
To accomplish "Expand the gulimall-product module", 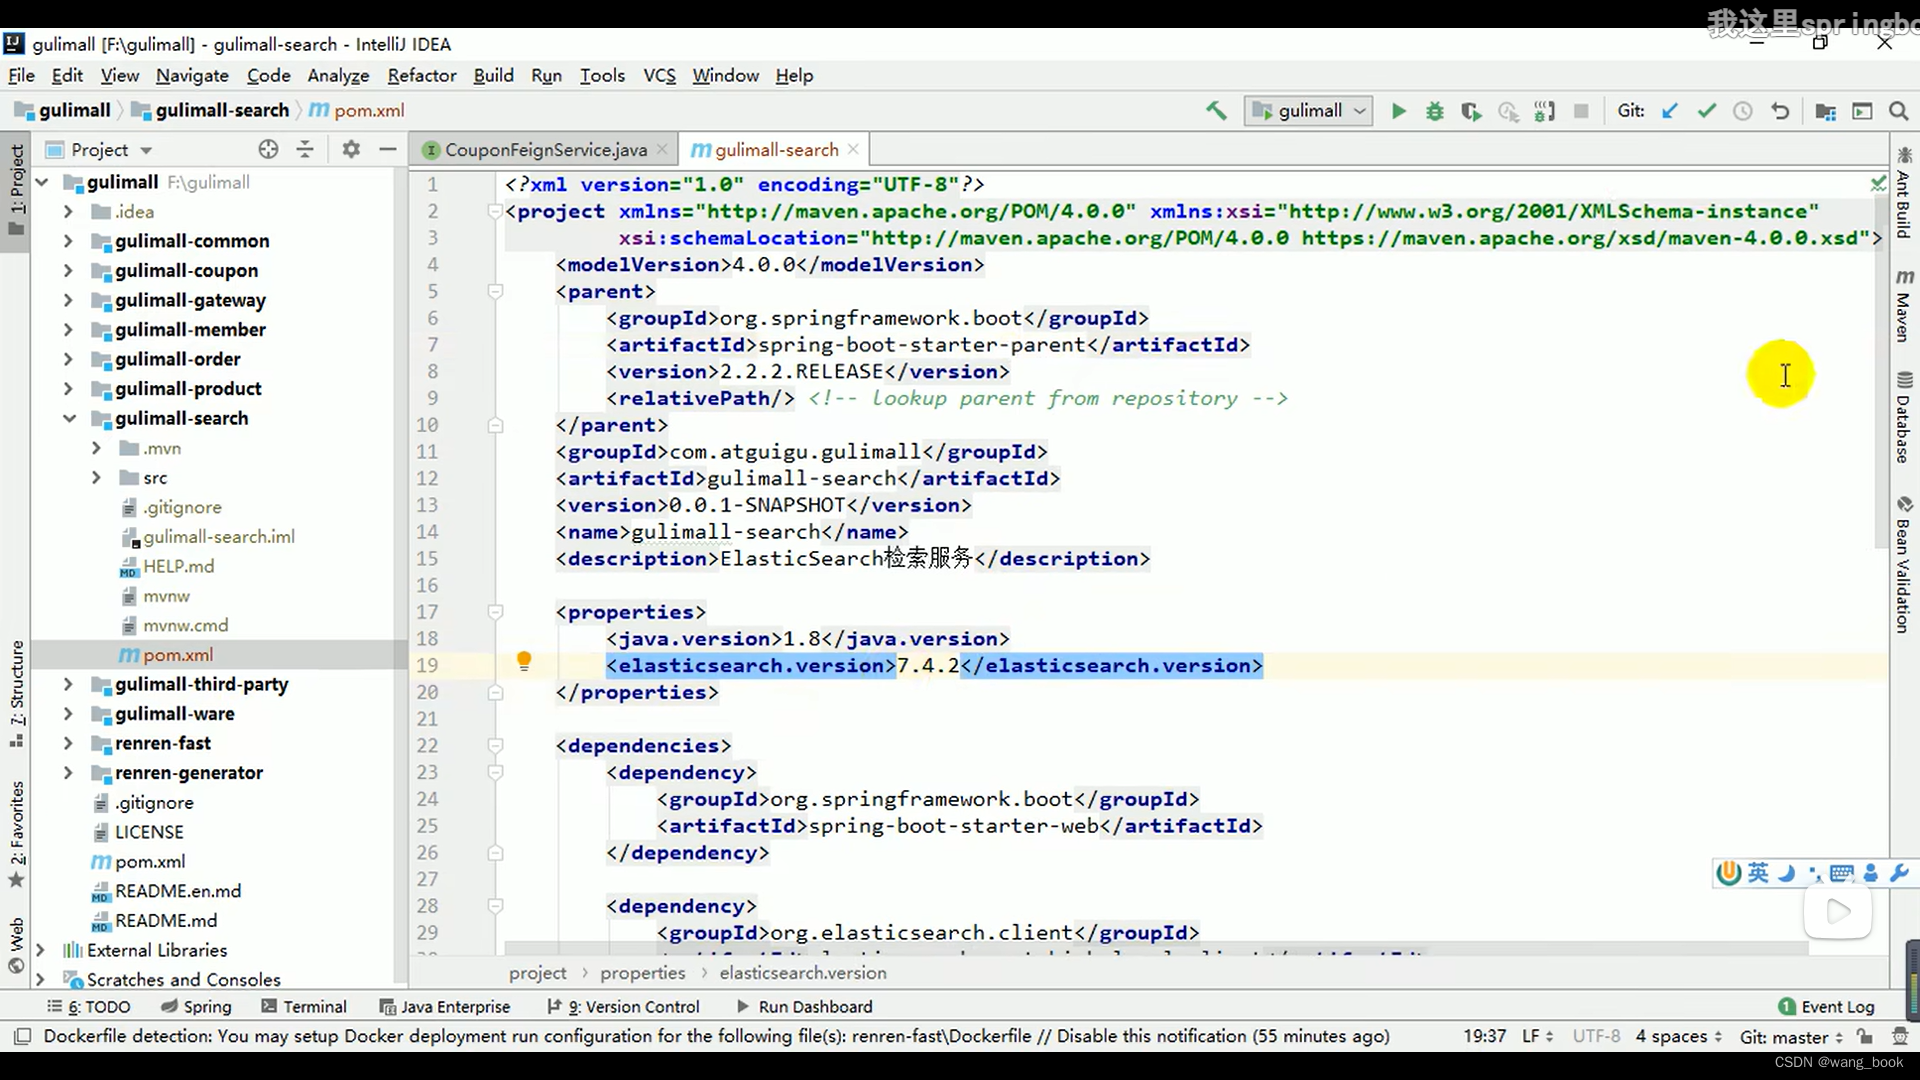I will coord(68,388).
